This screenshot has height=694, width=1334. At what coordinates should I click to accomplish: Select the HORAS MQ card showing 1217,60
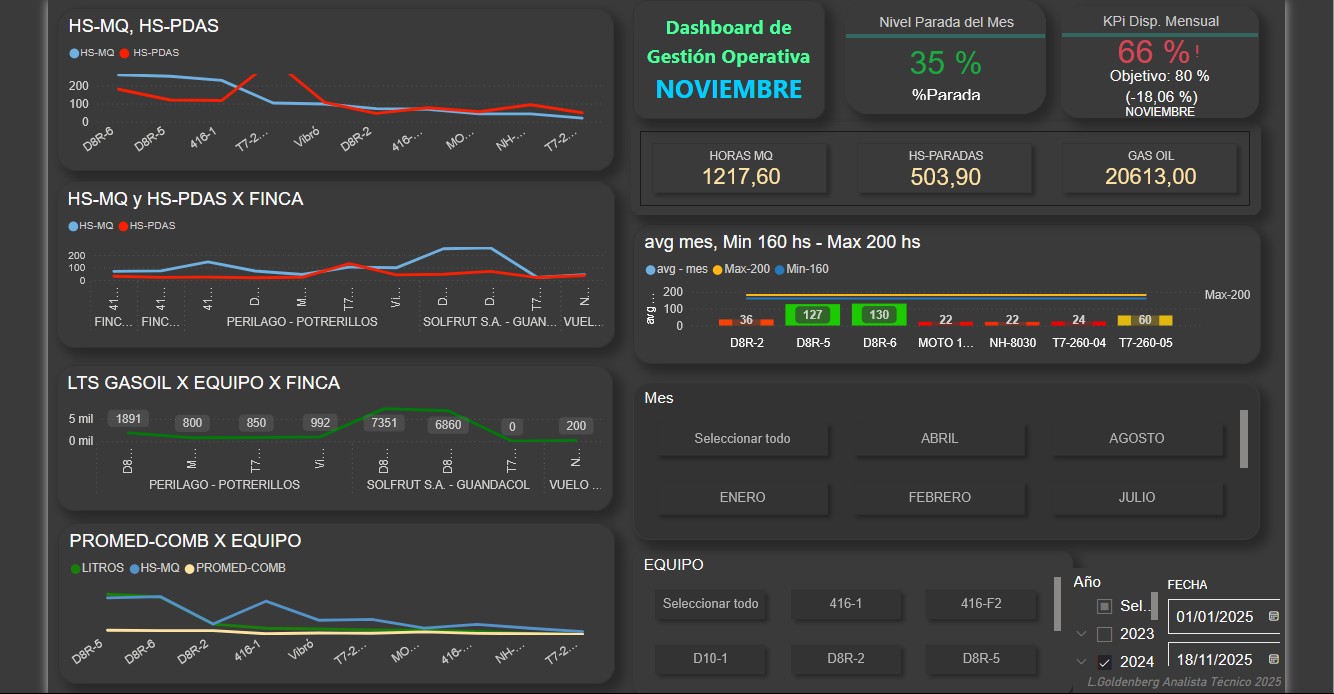click(740, 168)
